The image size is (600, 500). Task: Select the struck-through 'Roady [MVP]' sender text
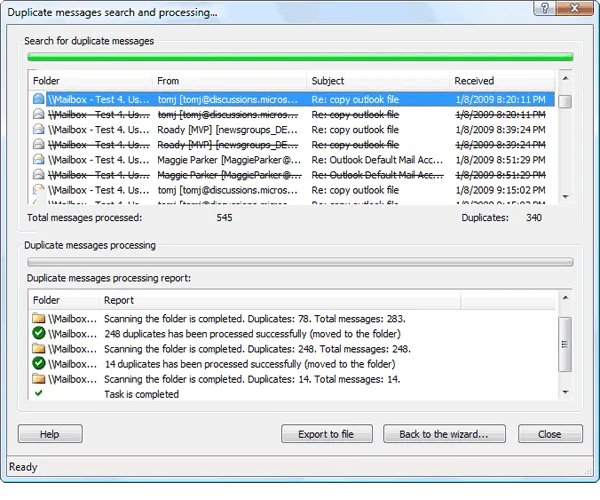point(228,145)
